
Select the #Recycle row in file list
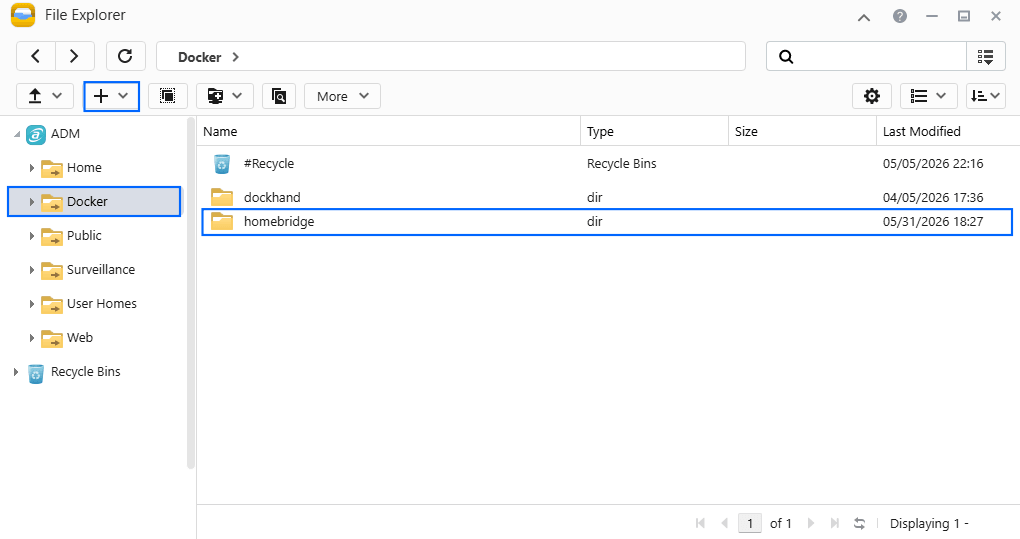[x=607, y=164]
